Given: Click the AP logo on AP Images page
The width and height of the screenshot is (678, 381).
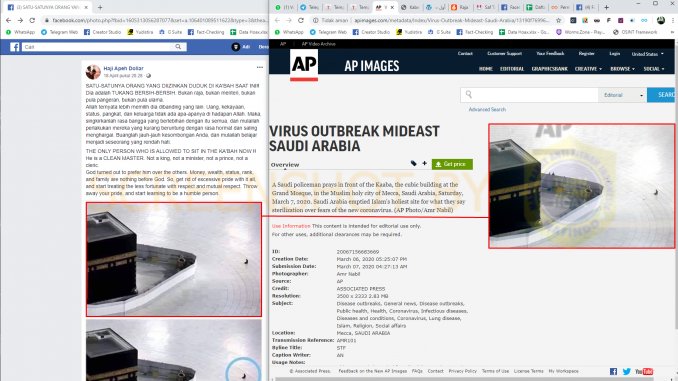Looking at the screenshot, I should point(304,65).
